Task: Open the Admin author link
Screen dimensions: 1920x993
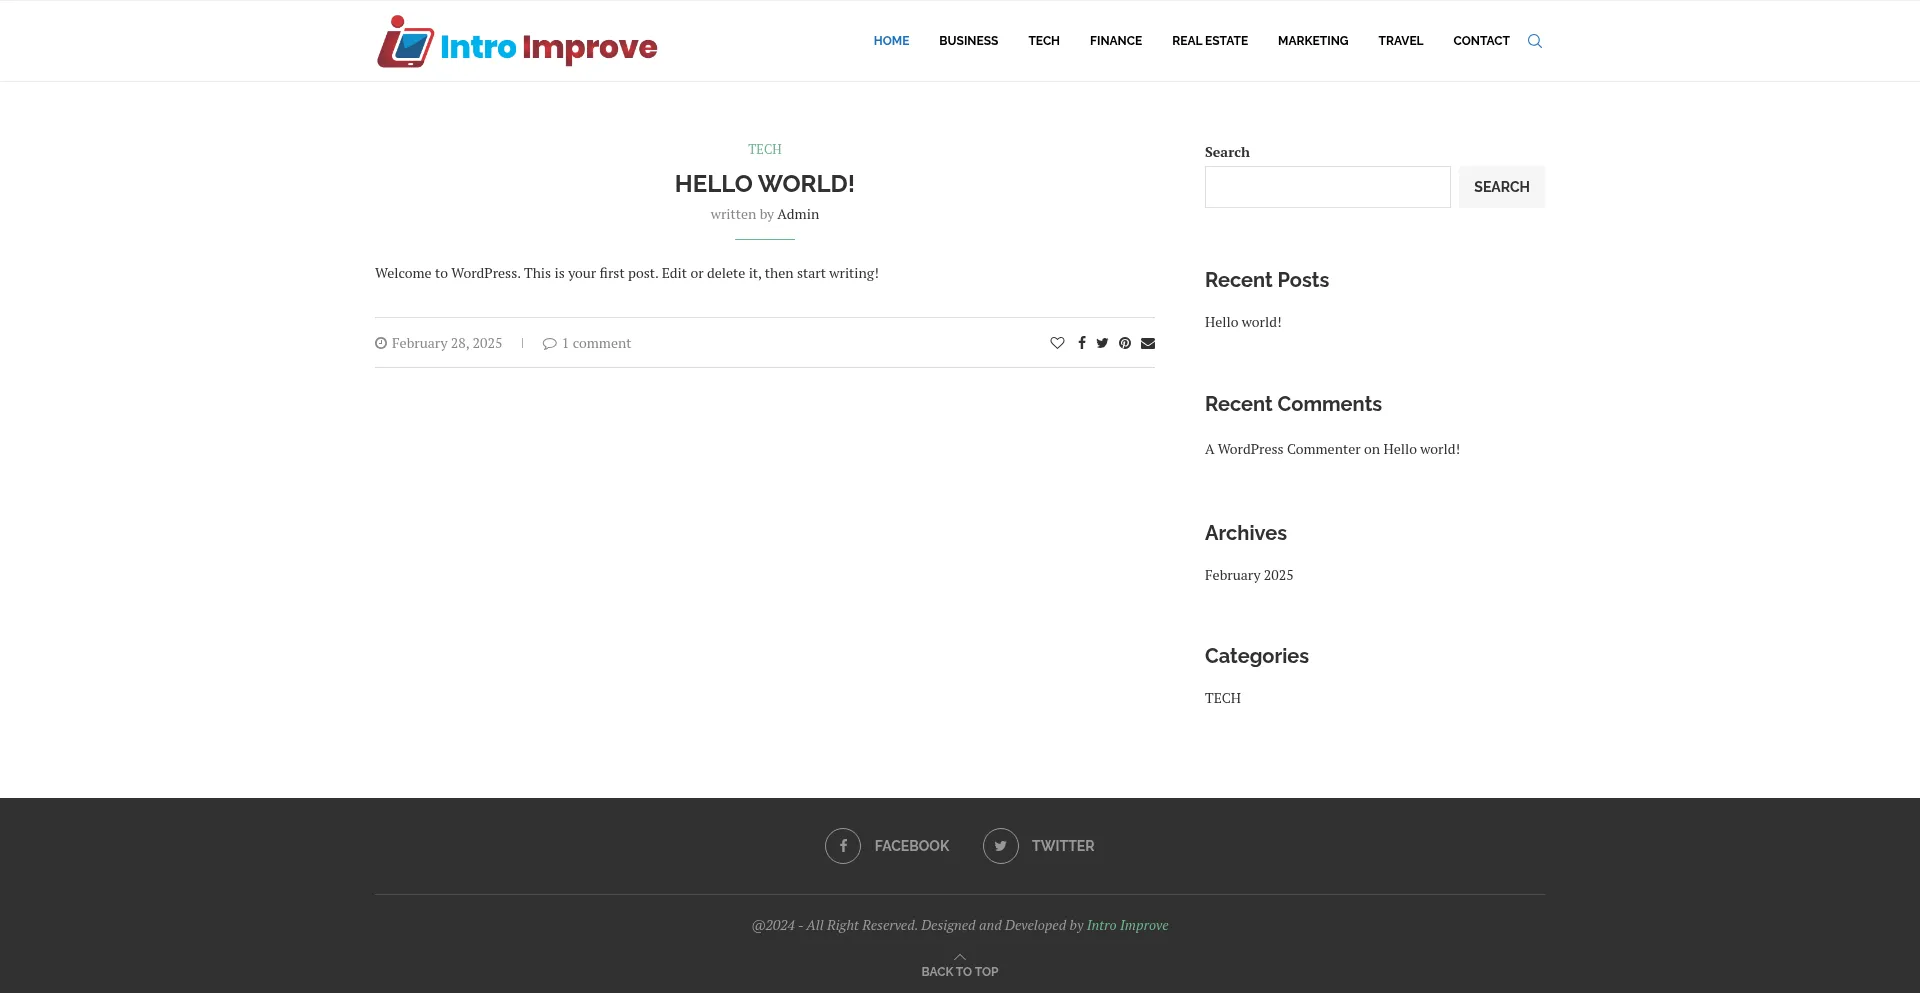Action: [x=798, y=214]
